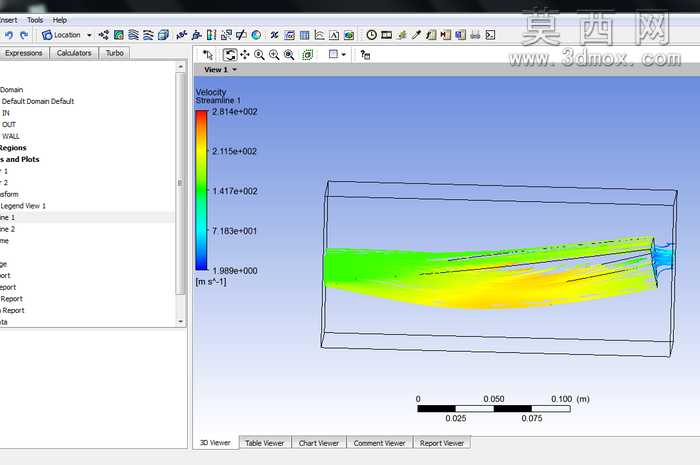Select Default Domain Default in the tree
This screenshot has height=465, width=700.
click(x=38, y=101)
